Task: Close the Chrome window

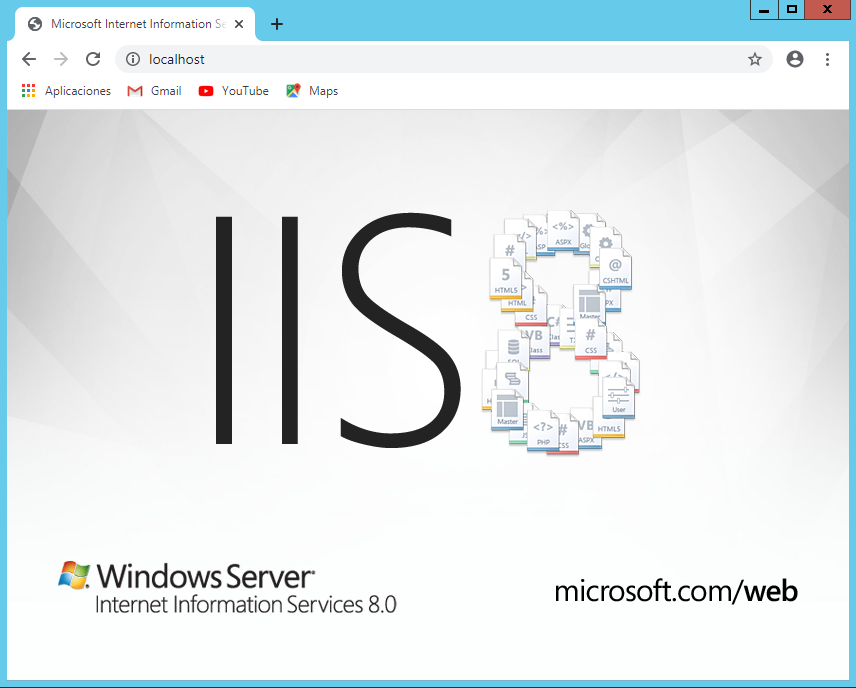Action: click(x=827, y=10)
